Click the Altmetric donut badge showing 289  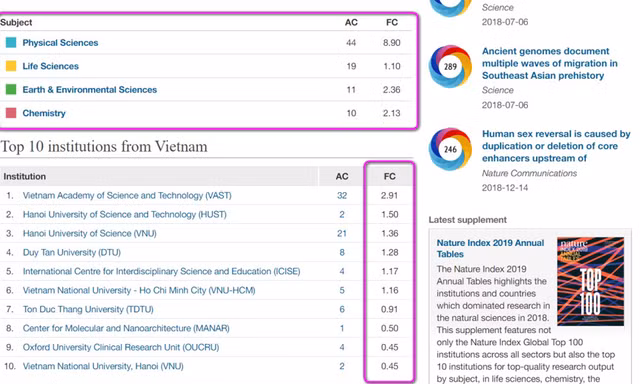point(450,67)
